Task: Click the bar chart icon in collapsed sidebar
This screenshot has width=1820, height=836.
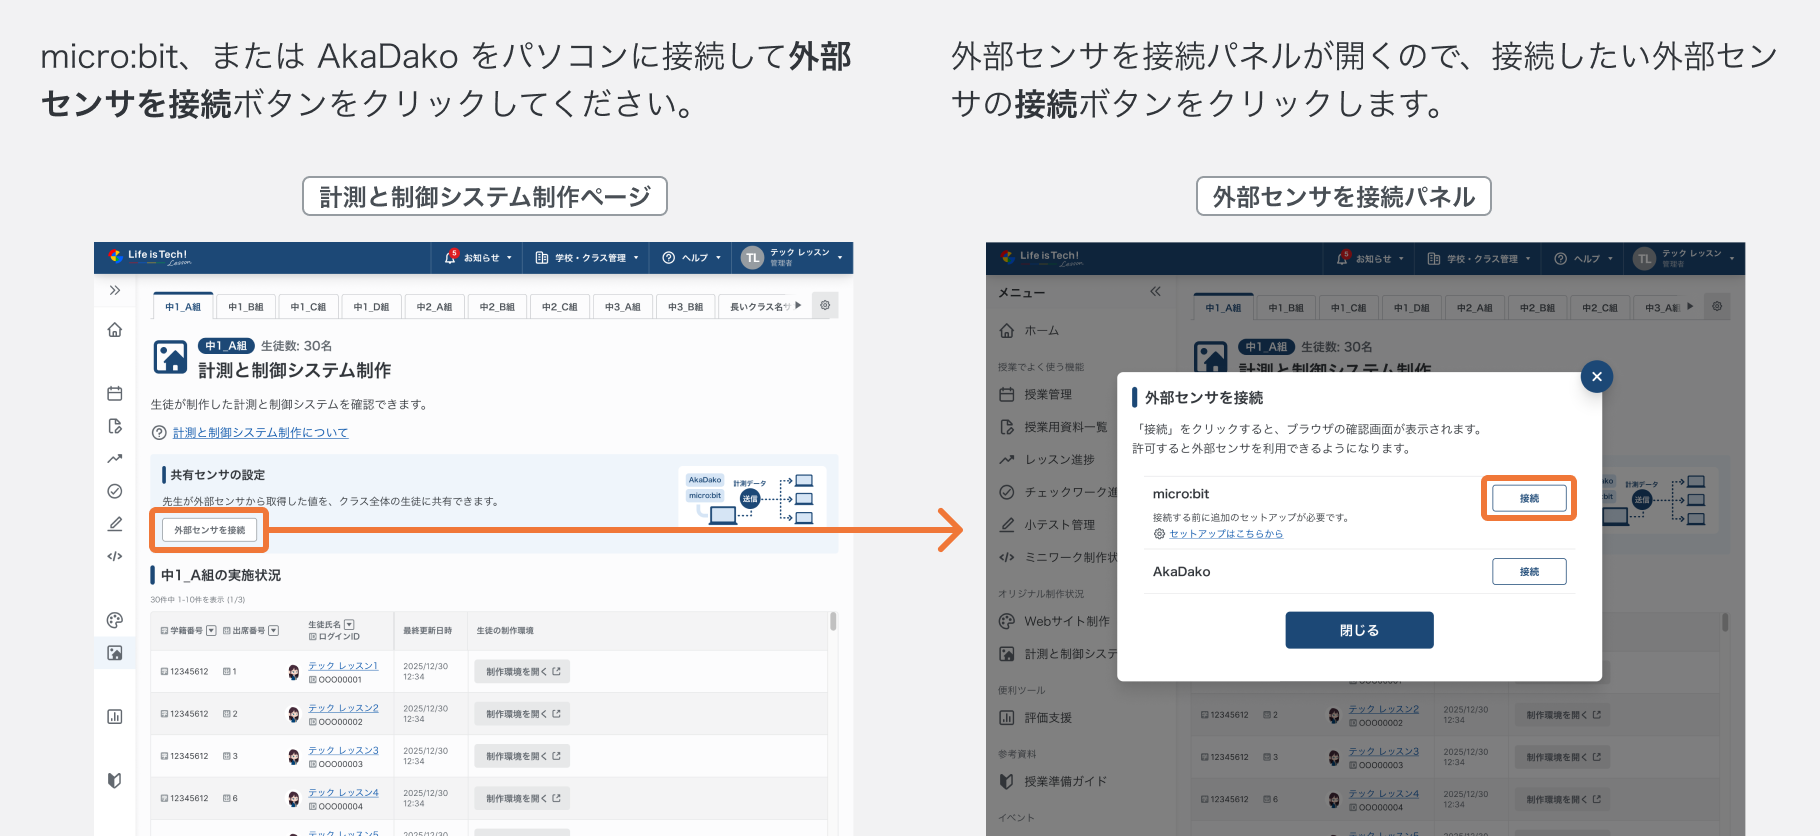Action: click(115, 716)
